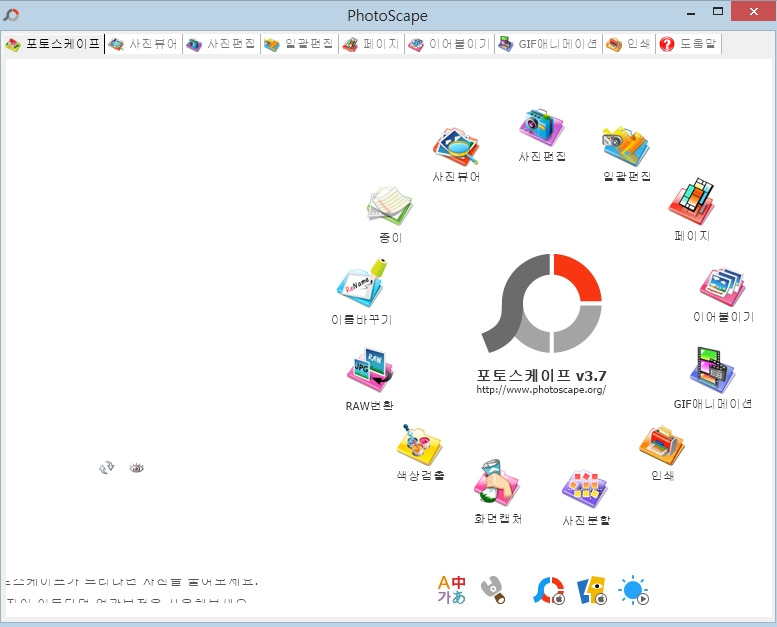The height and width of the screenshot is (627, 777).
Task: Open the RAW변환 converter icon
Action: pyautogui.click(x=370, y=370)
